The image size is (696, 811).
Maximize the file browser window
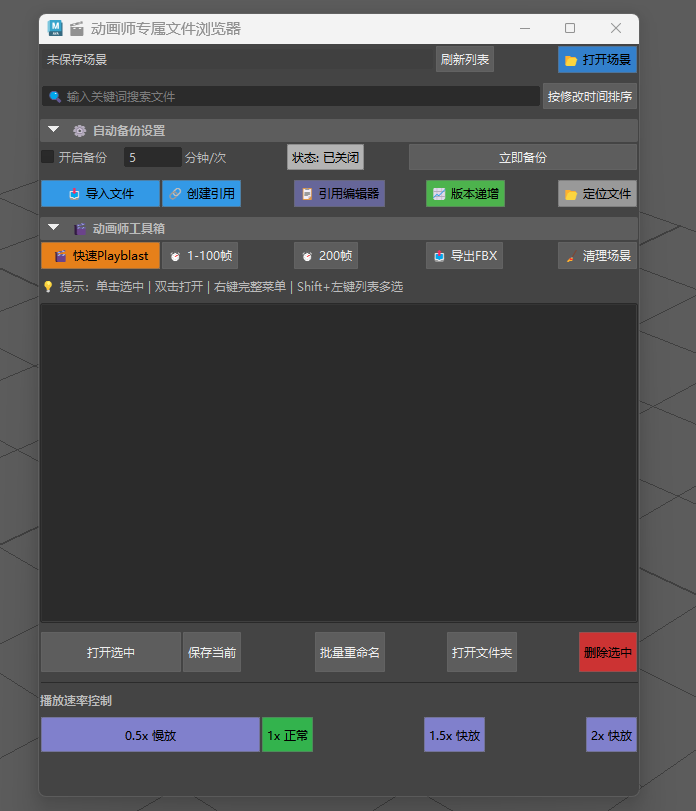[x=570, y=28]
